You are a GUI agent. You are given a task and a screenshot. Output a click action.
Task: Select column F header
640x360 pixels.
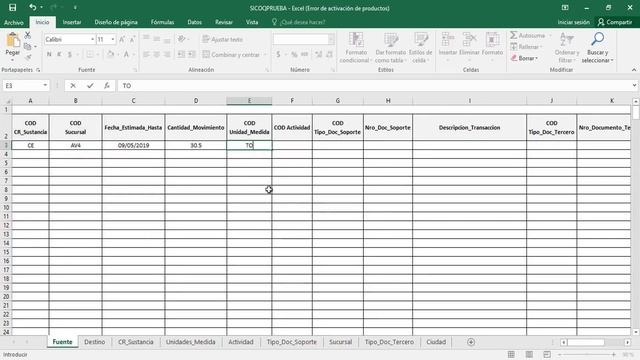[x=292, y=101]
